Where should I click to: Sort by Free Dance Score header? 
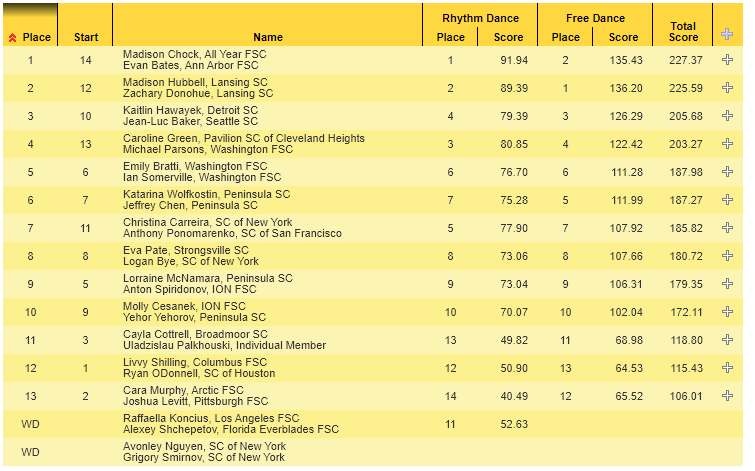623,37
